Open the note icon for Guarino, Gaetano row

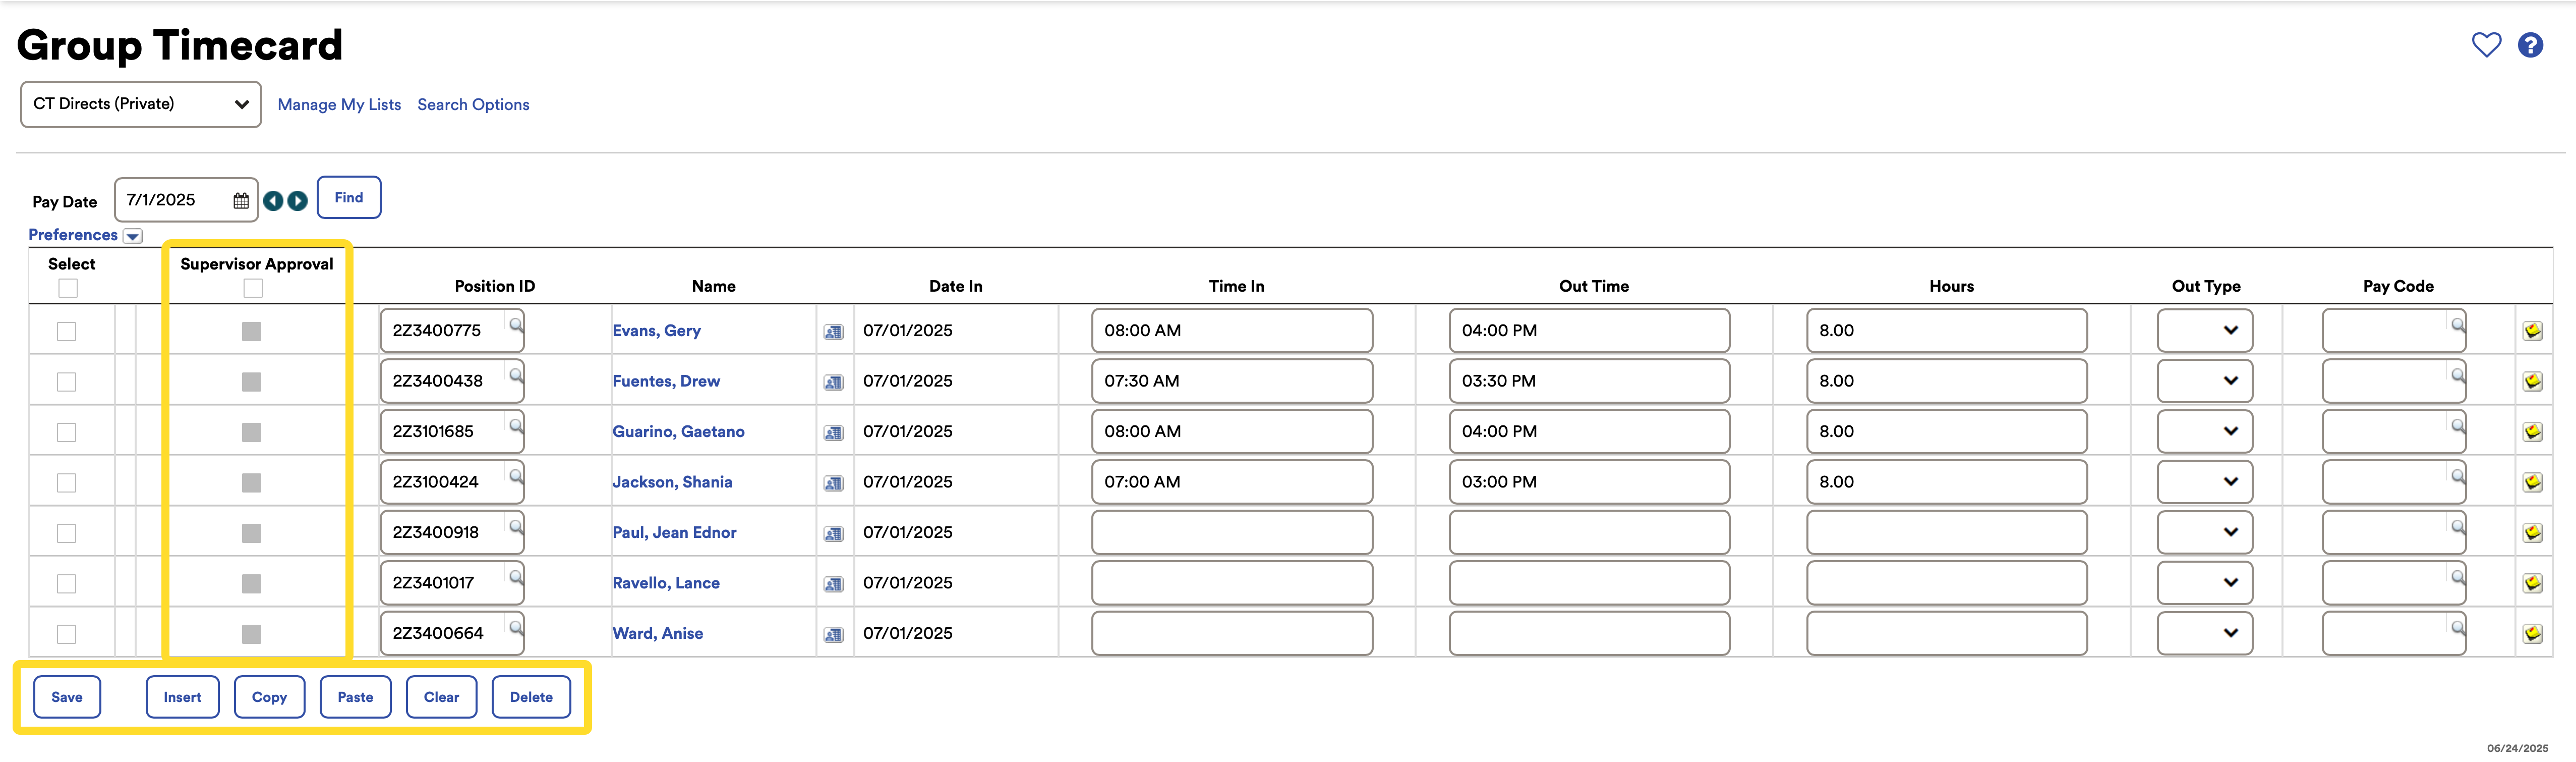[x=2532, y=432]
